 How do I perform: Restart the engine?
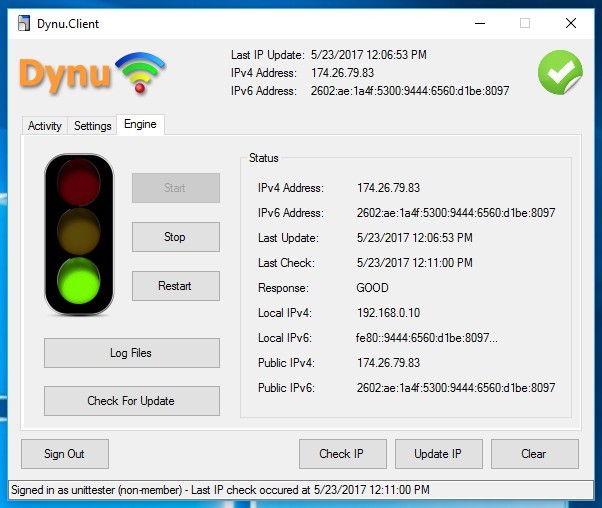pyautogui.click(x=176, y=286)
